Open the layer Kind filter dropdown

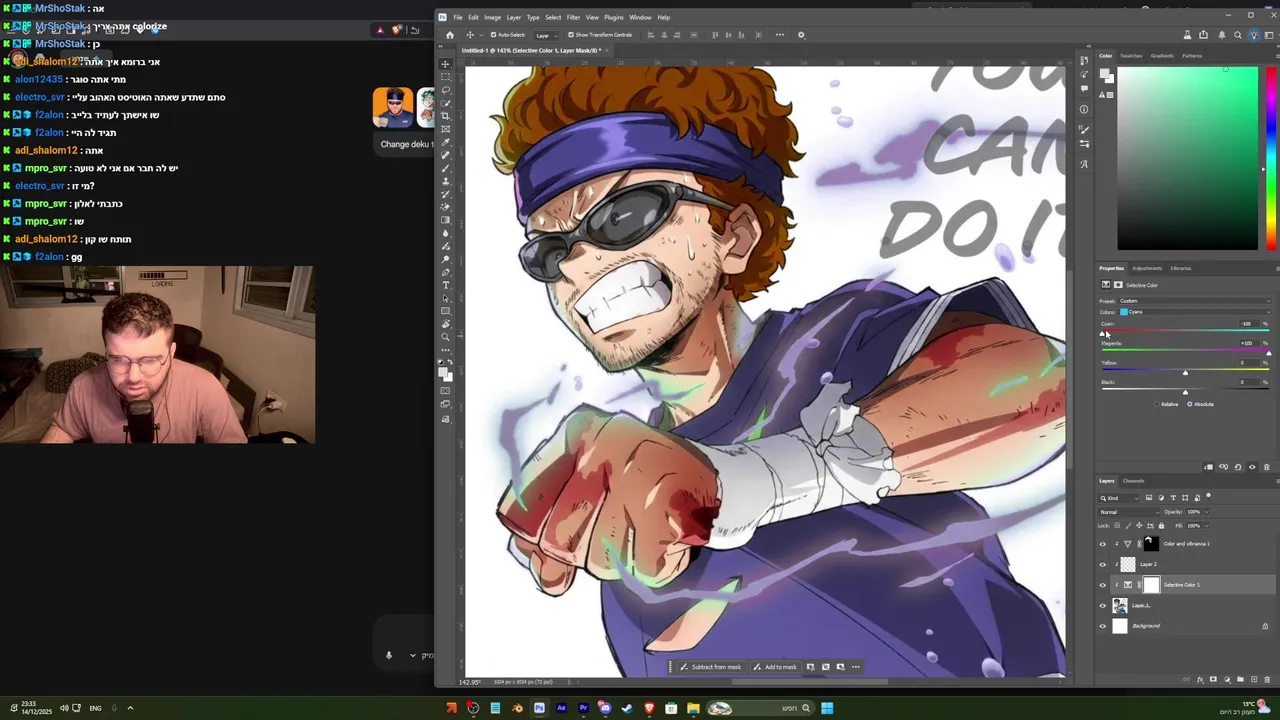[1119, 498]
